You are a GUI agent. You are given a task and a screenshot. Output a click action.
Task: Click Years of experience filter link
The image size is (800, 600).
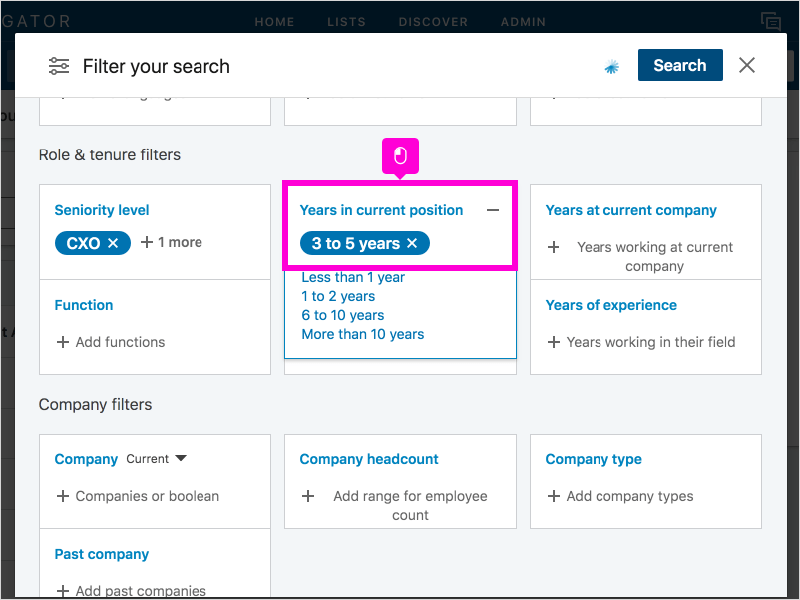(x=611, y=305)
